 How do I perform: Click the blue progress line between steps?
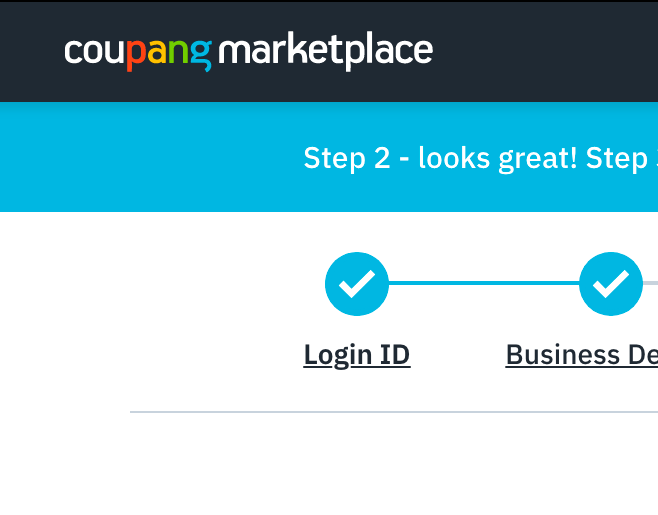pyautogui.click(x=484, y=283)
